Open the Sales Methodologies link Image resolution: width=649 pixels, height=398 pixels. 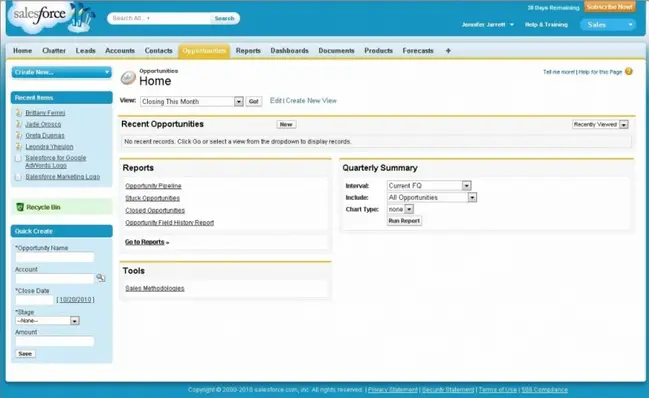click(155, 288)
